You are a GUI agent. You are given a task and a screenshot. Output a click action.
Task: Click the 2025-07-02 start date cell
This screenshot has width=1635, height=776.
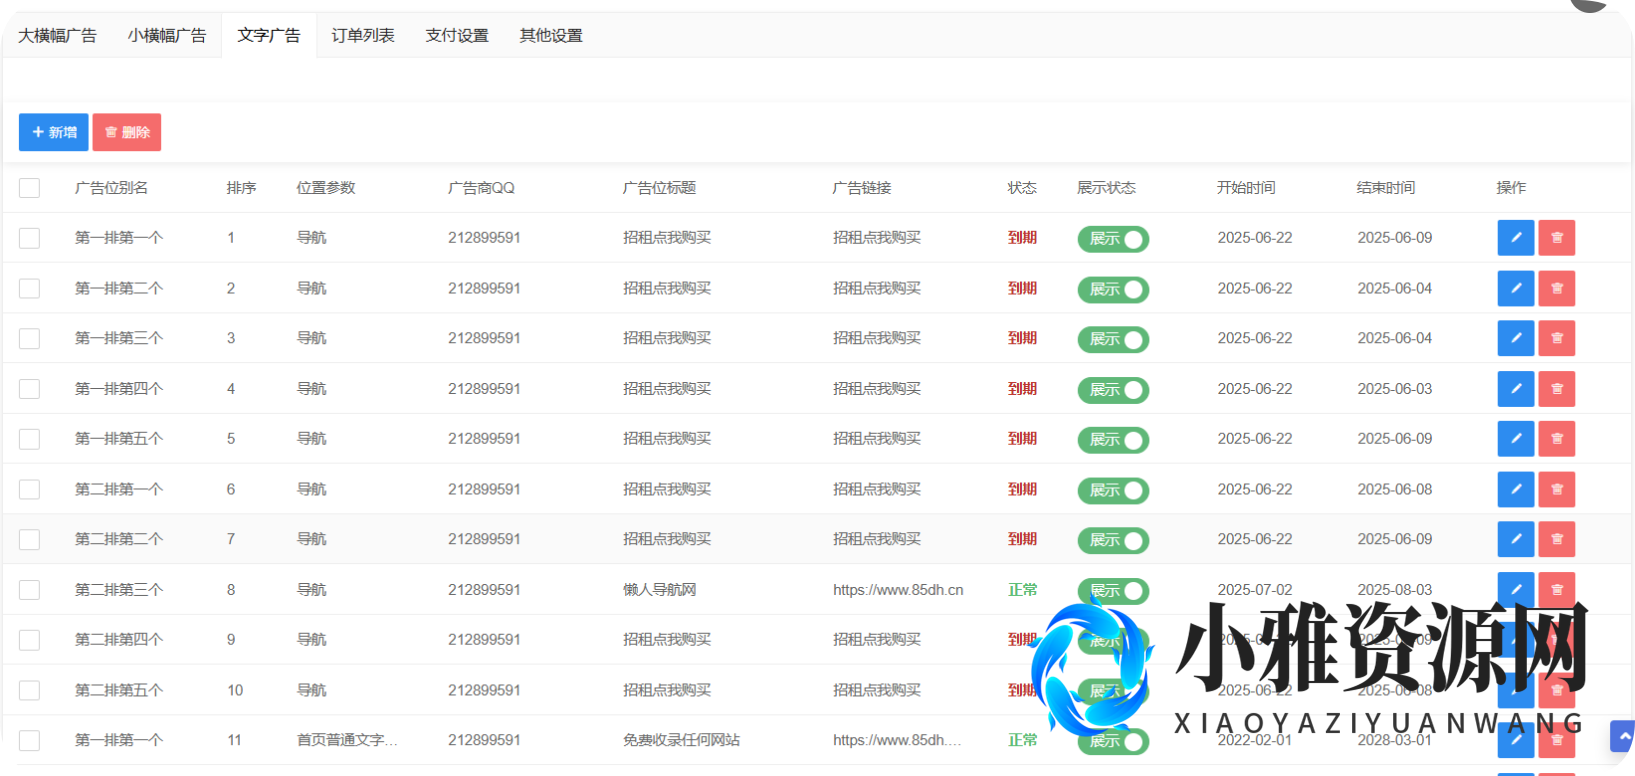(x=1255, y=590)
